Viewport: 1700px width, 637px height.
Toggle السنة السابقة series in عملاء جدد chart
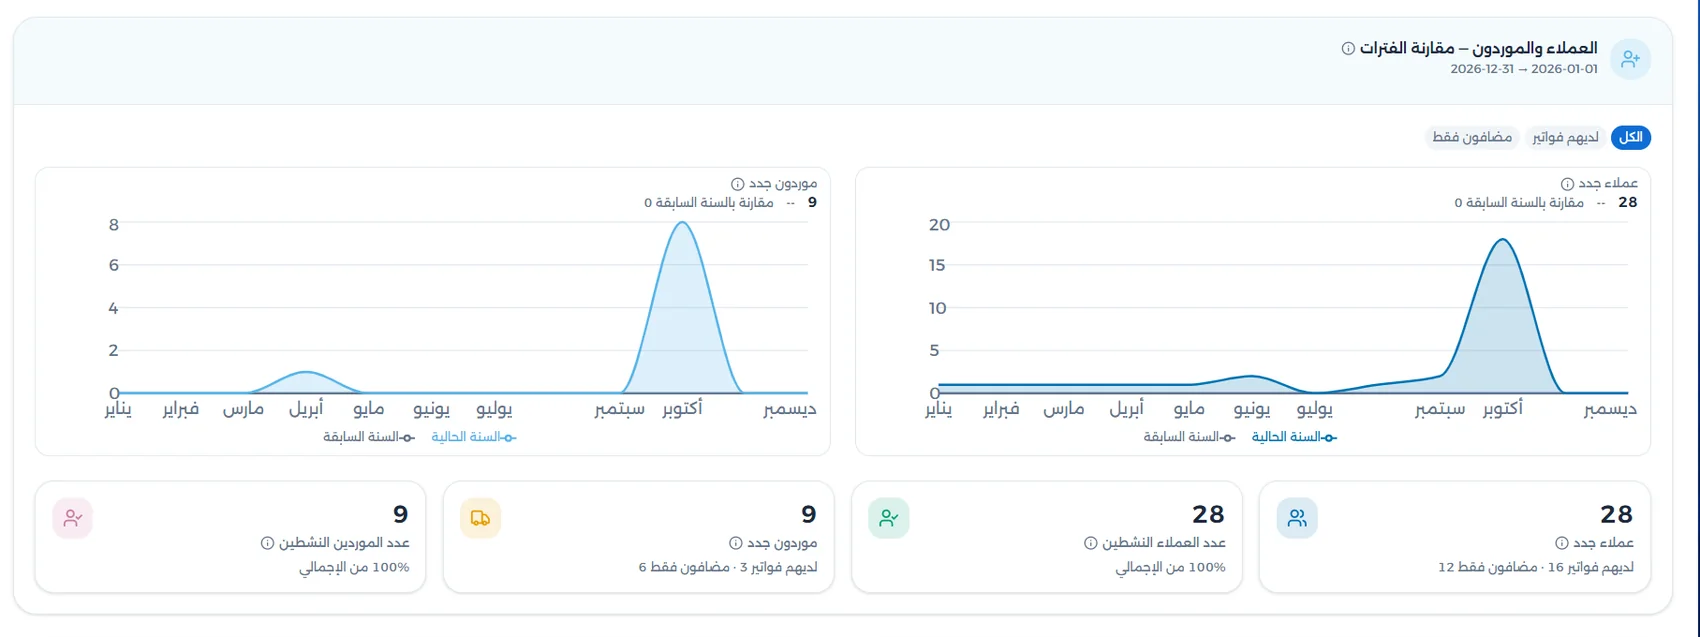coord(1187,437)
